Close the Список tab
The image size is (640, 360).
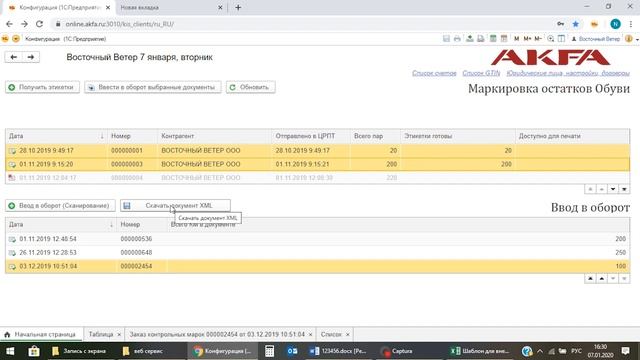click(x=348, y=335)
